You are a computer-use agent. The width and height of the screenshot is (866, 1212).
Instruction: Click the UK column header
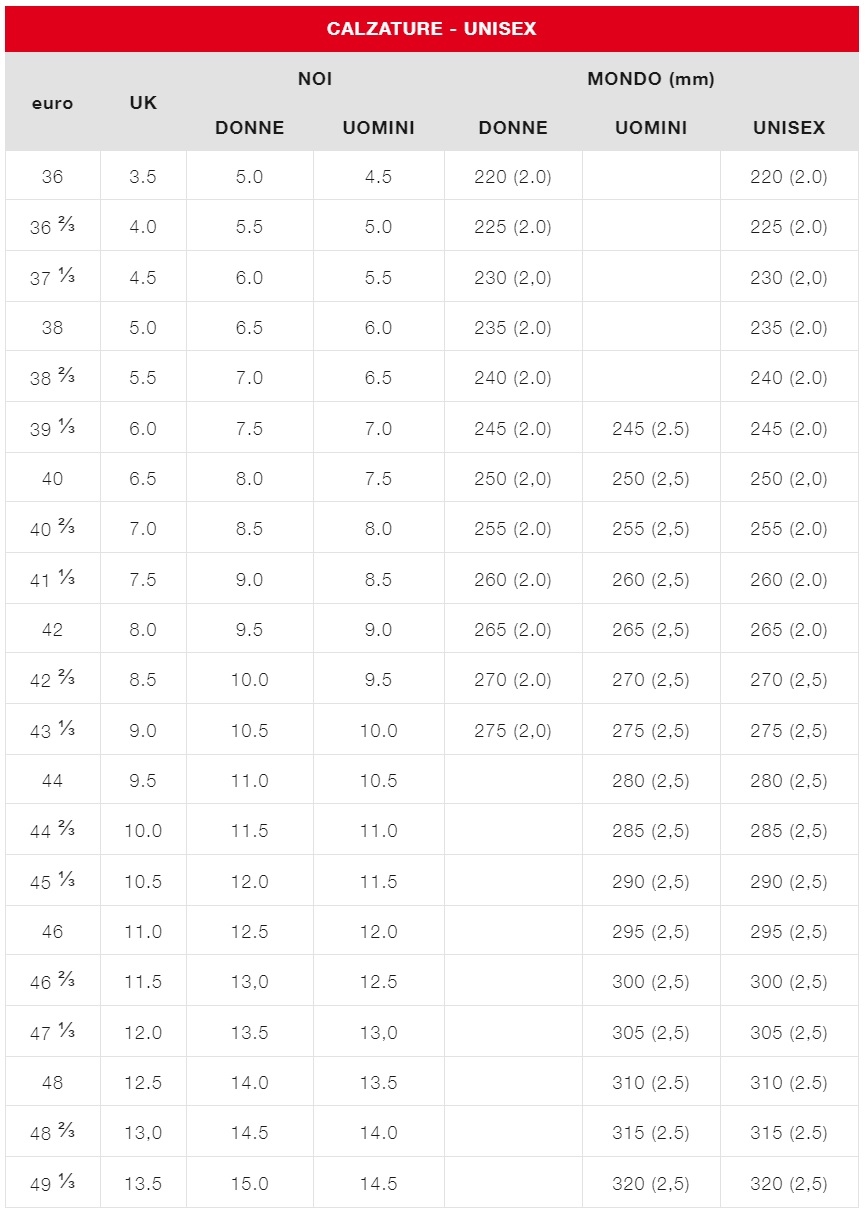point(143,103)
